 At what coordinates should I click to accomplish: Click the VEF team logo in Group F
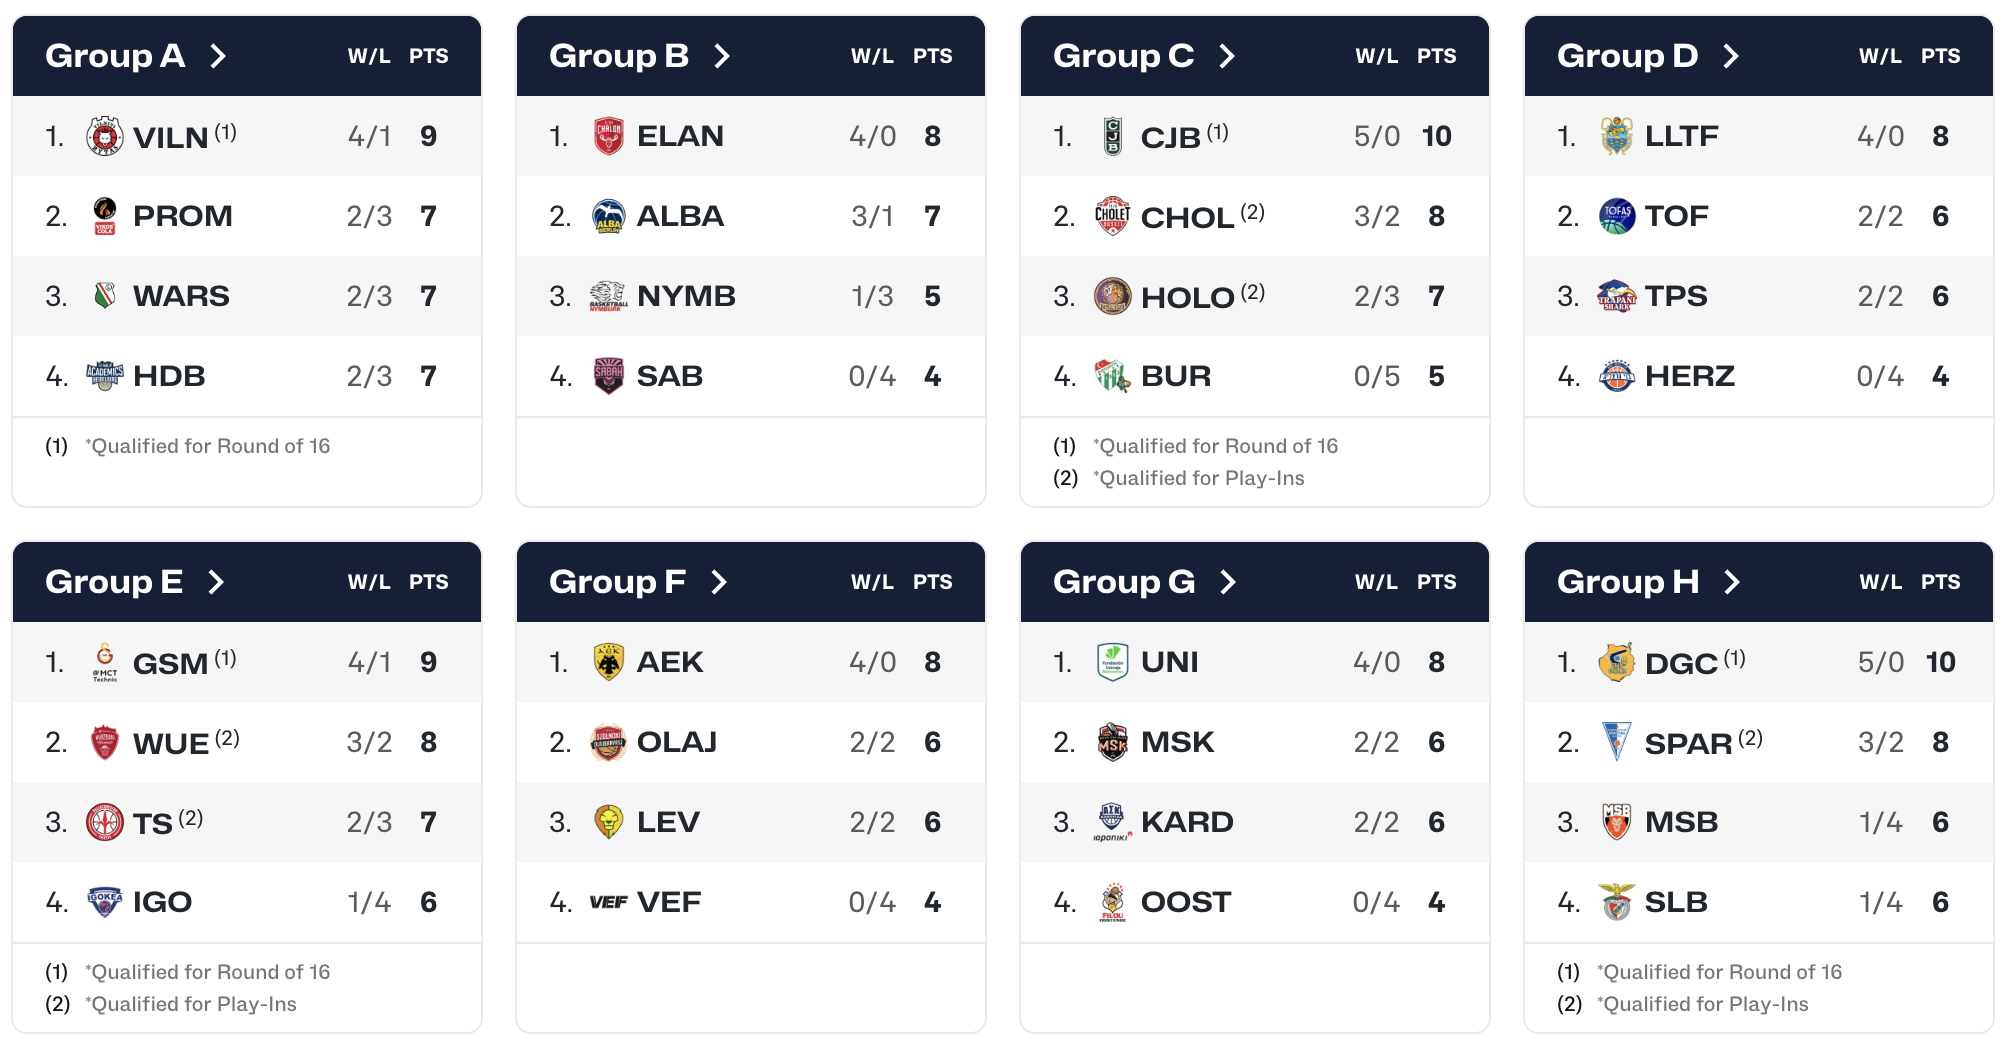click(609, 902)
